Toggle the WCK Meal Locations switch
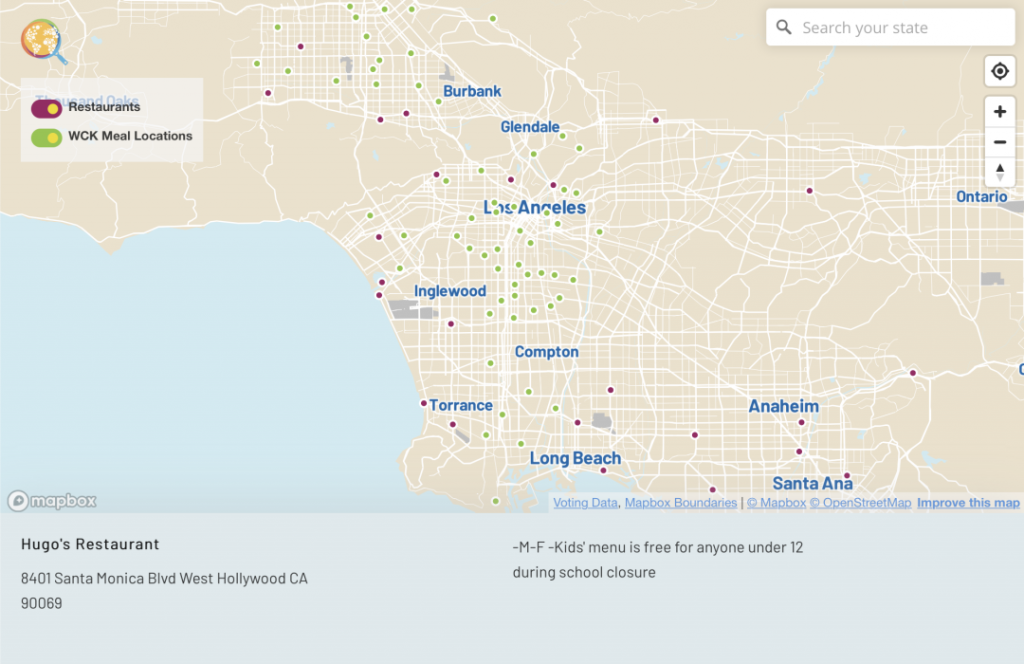The height and width of the screenshot is (664, 1024). [47, 137]
